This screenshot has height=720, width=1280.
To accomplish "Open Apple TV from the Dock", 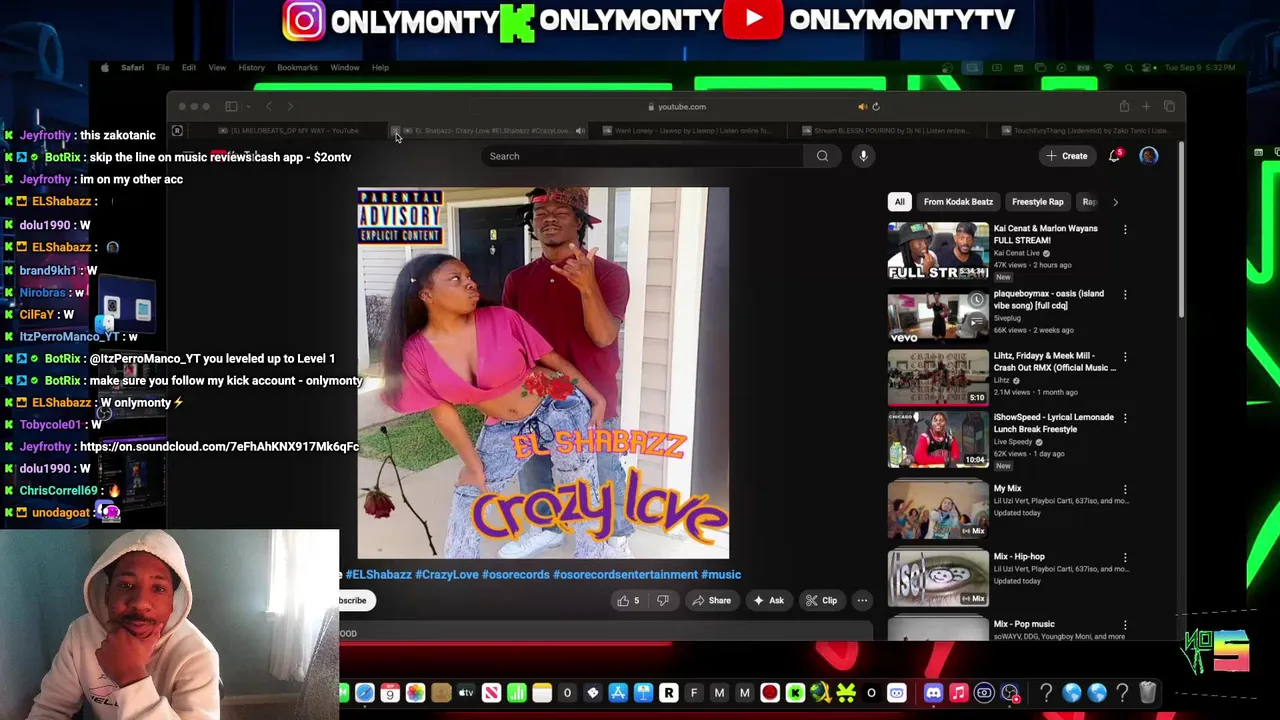I will tap(466, 693).
